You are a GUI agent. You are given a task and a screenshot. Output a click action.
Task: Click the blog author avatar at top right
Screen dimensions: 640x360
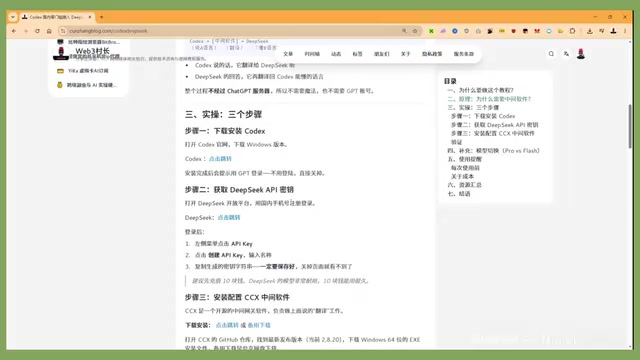tap(581, 54)
